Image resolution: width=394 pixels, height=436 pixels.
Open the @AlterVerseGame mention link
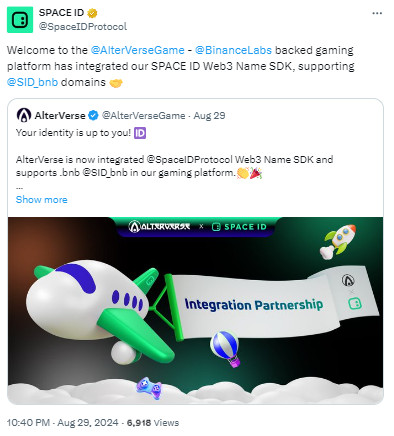click(x=137, y=50)
